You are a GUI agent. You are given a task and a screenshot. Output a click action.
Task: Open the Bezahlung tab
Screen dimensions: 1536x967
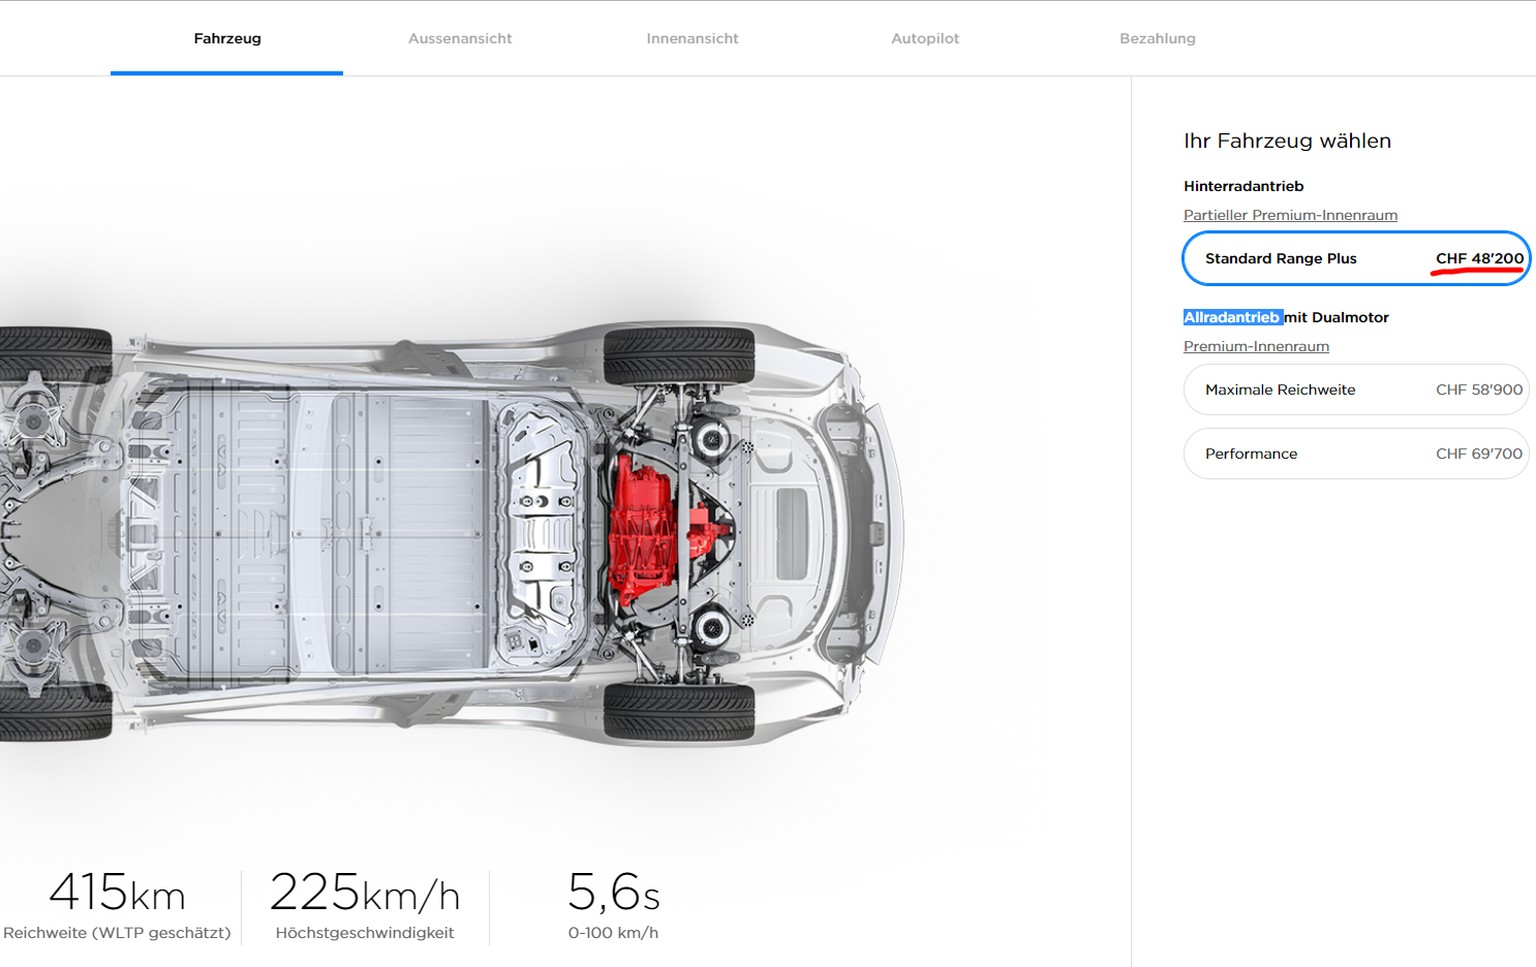pos(1157,38)
